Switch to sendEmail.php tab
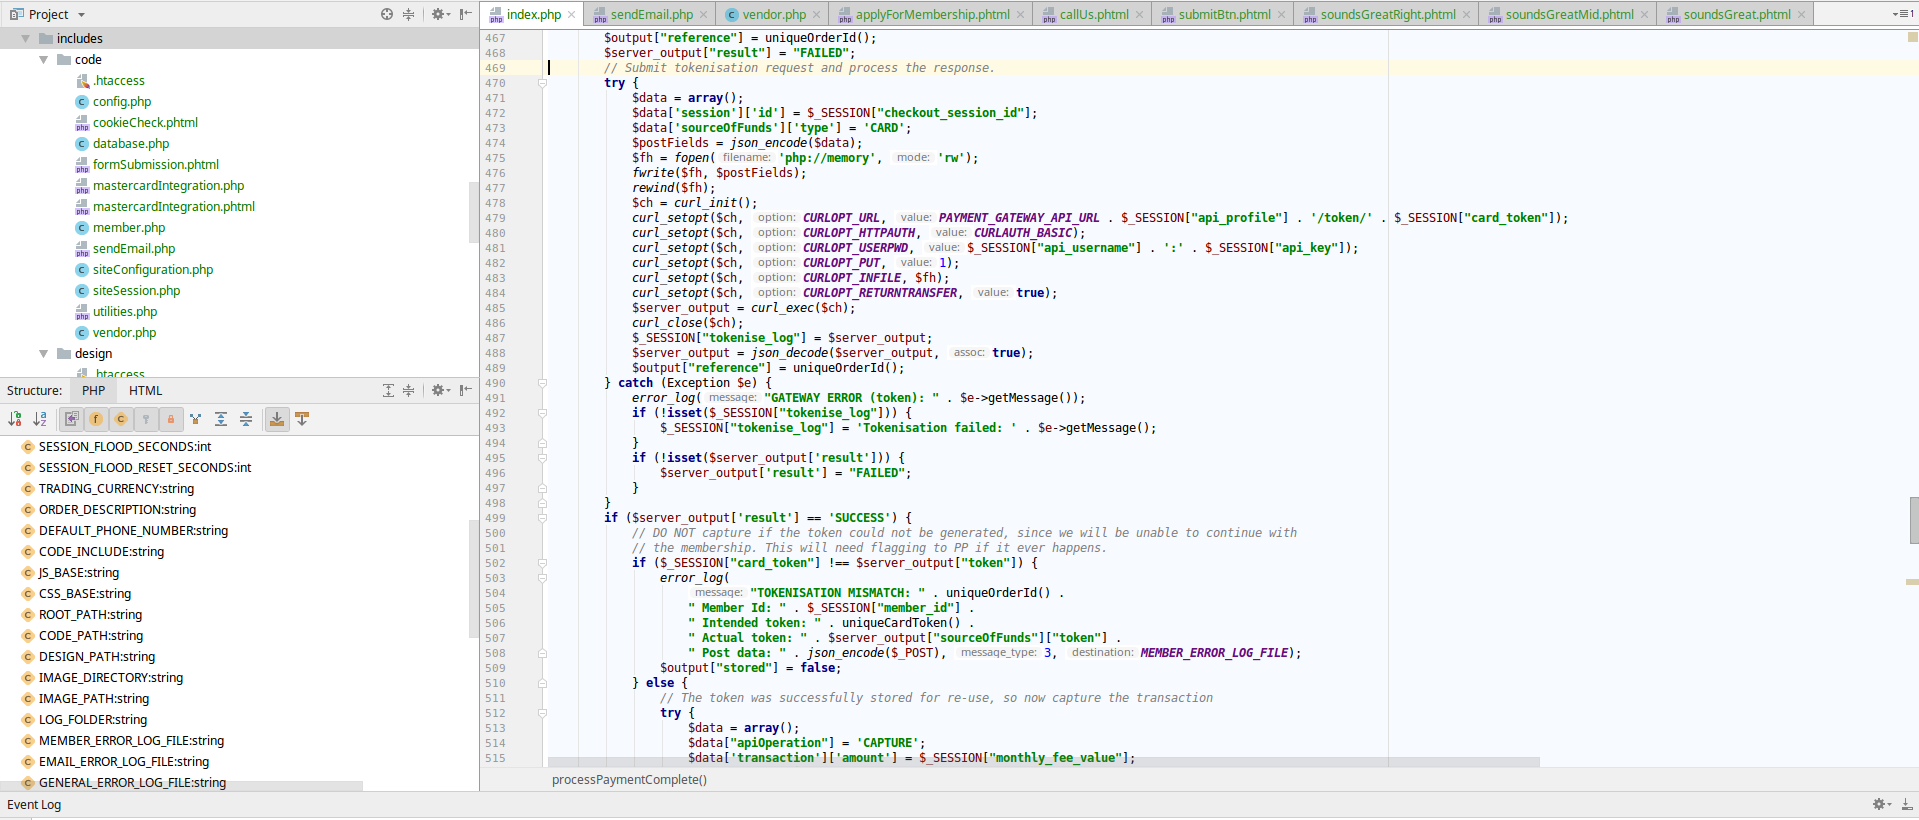The height and width of the screenshot is (820, 1919). click(651, 14)
